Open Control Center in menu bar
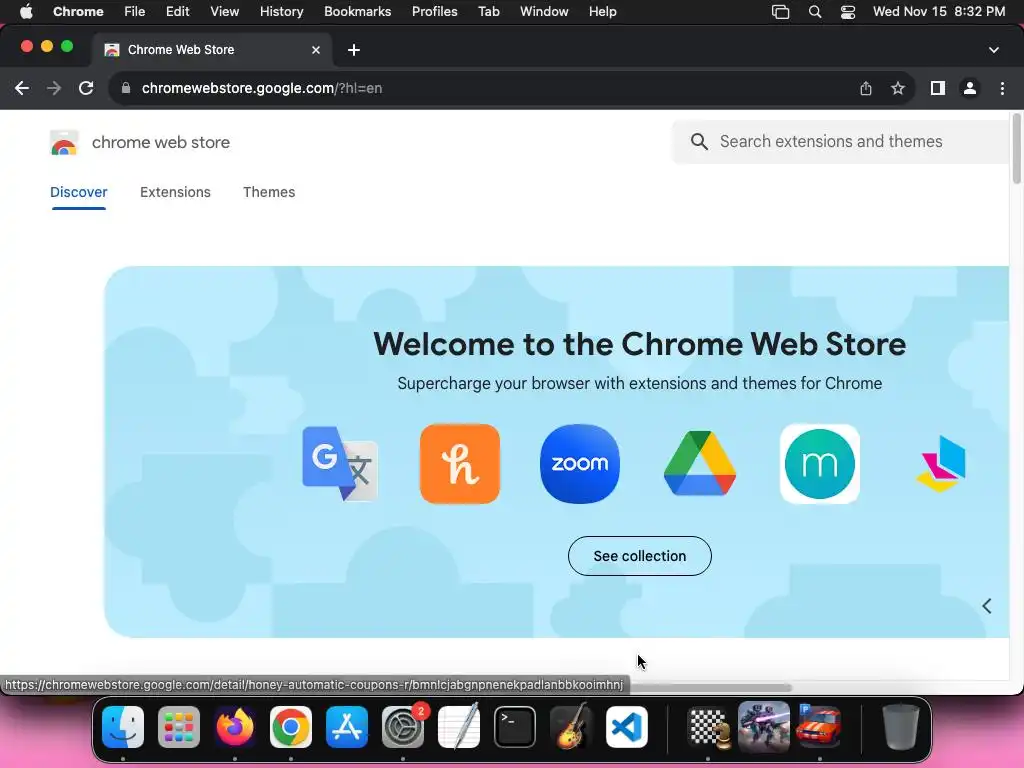The width and height of the screenshot is (1024, 768). point(848,12)
